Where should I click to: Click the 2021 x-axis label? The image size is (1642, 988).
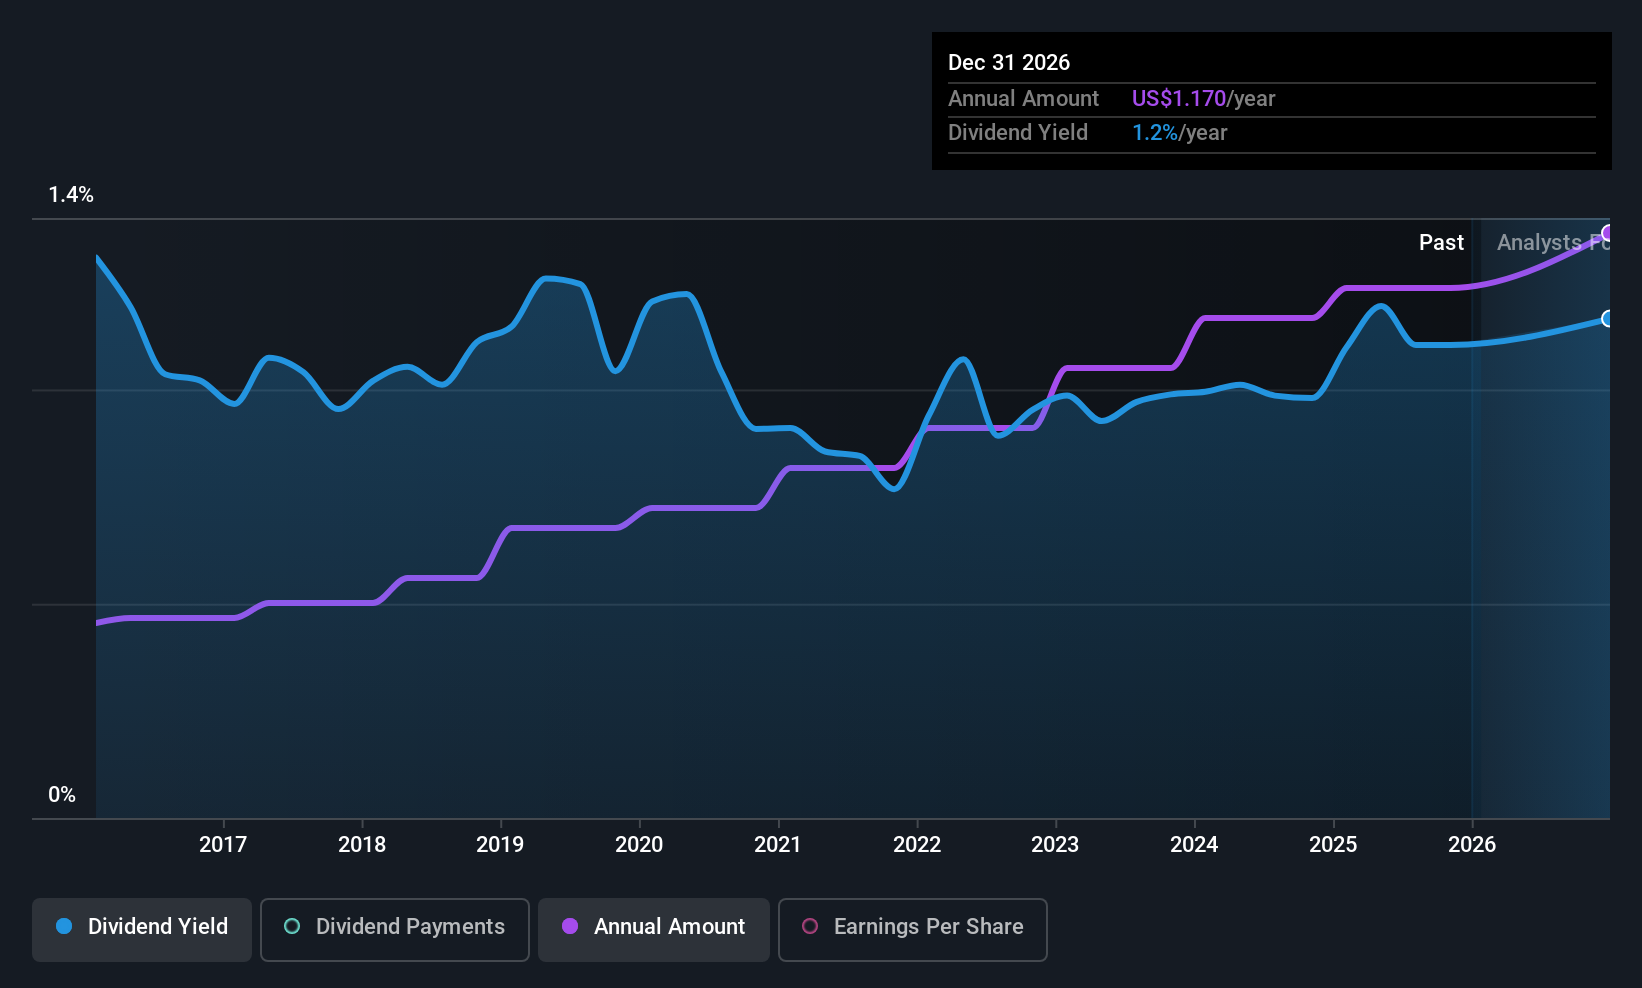pyautogui.click(x=778, y=844)
